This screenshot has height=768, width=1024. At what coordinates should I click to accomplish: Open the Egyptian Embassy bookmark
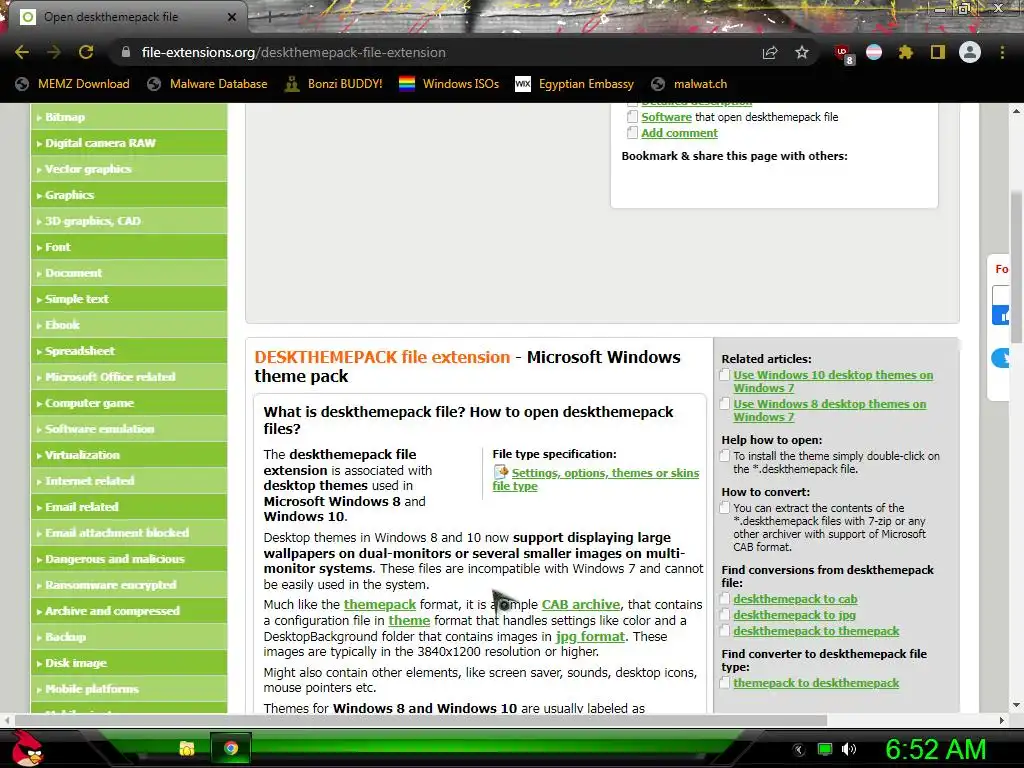pos(575,84)
